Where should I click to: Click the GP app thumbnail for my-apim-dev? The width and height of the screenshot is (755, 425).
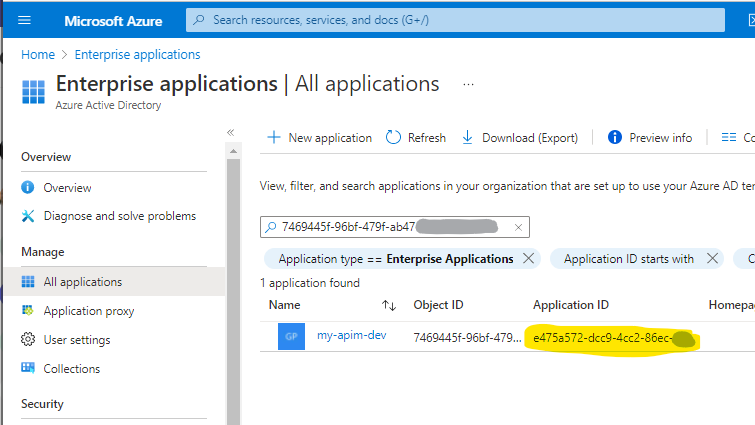(291, 336)
